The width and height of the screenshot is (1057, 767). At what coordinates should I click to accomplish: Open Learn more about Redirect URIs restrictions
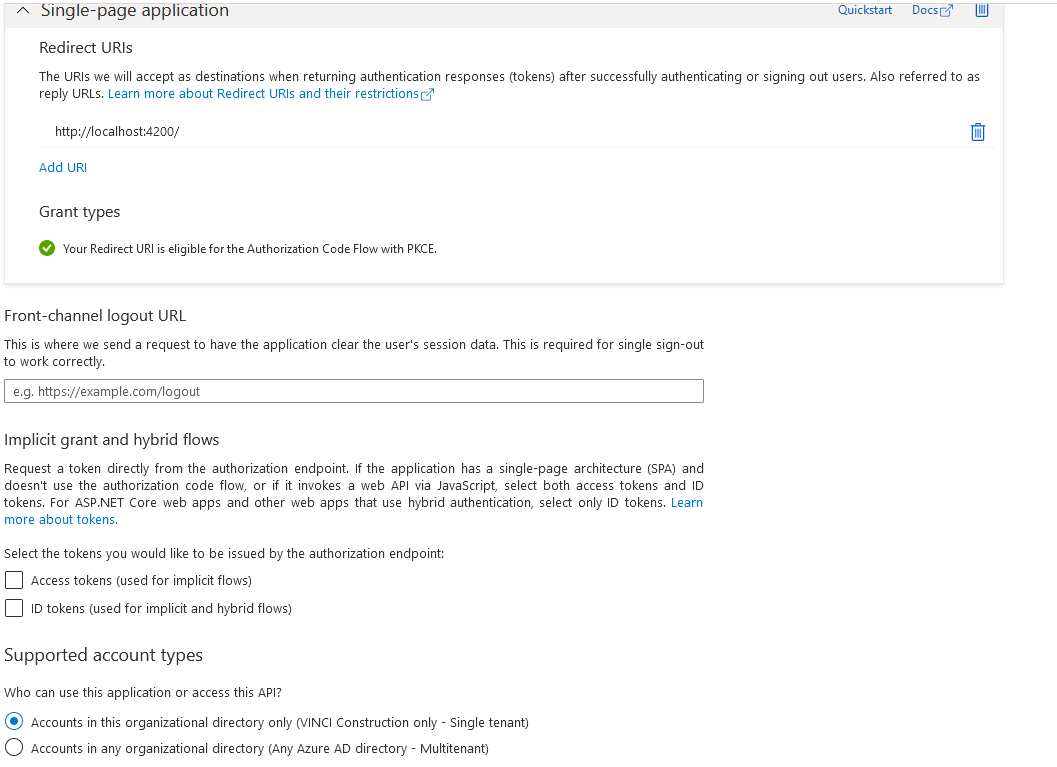[263, 93]
